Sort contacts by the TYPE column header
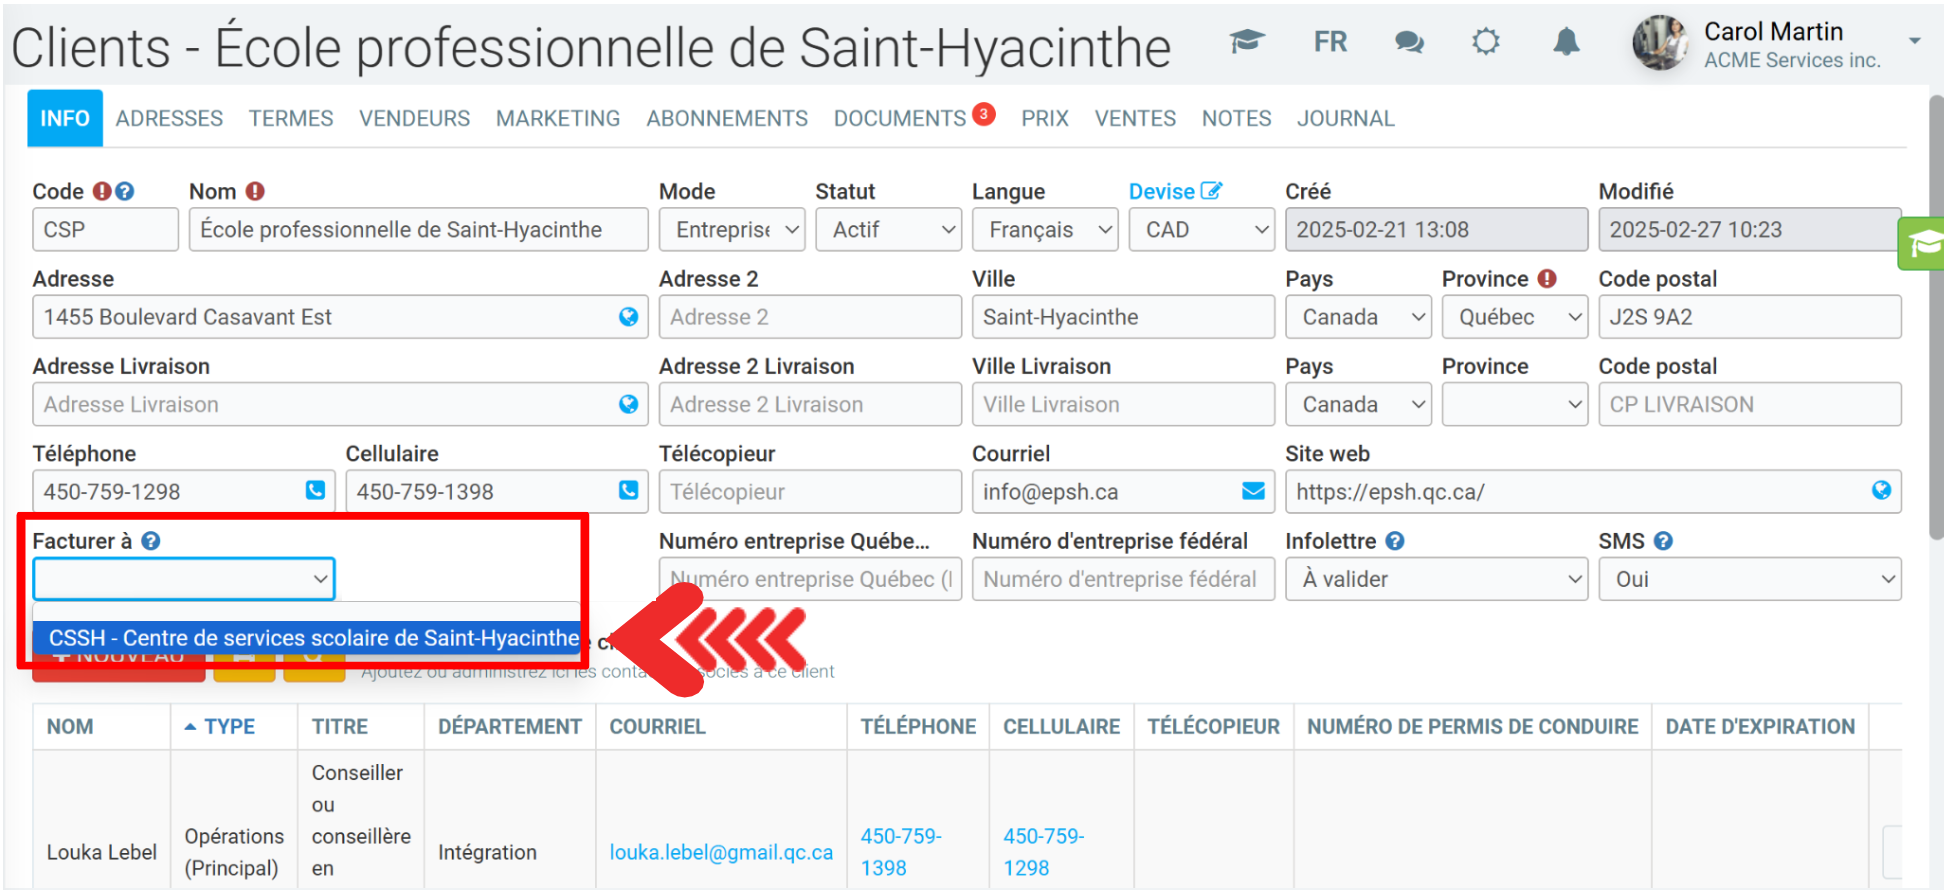 pos(229,727)
